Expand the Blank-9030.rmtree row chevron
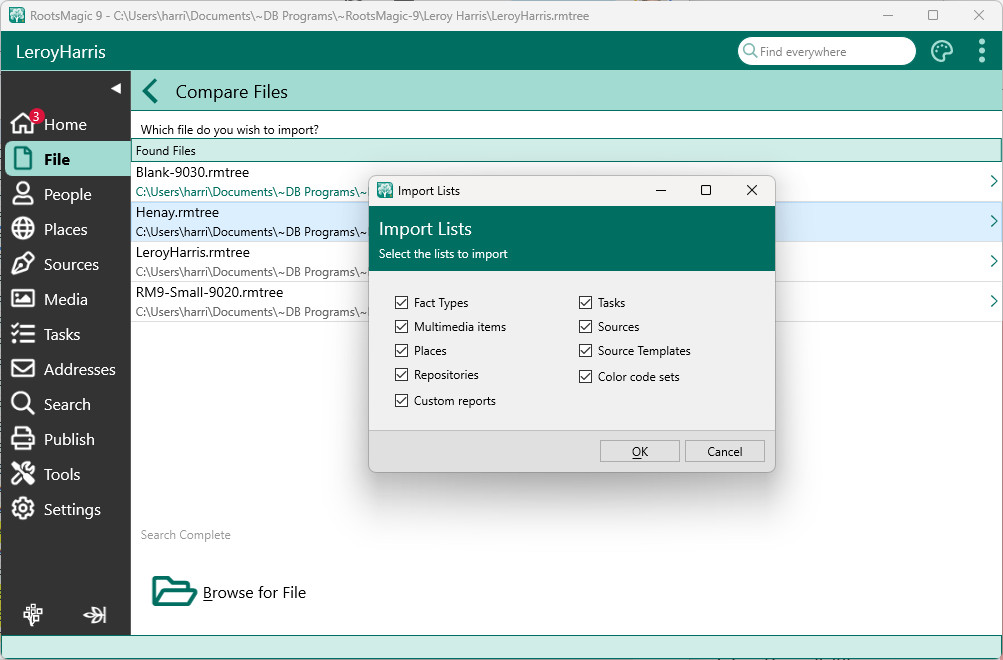 (993, 181)
